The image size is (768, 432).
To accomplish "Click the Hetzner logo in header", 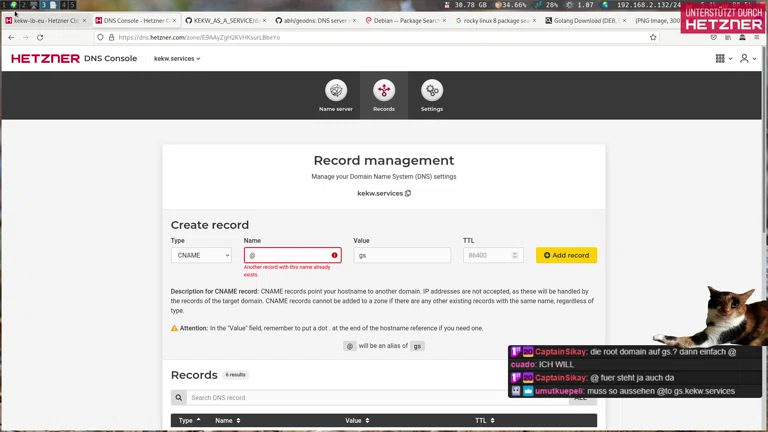I will 46,58.
